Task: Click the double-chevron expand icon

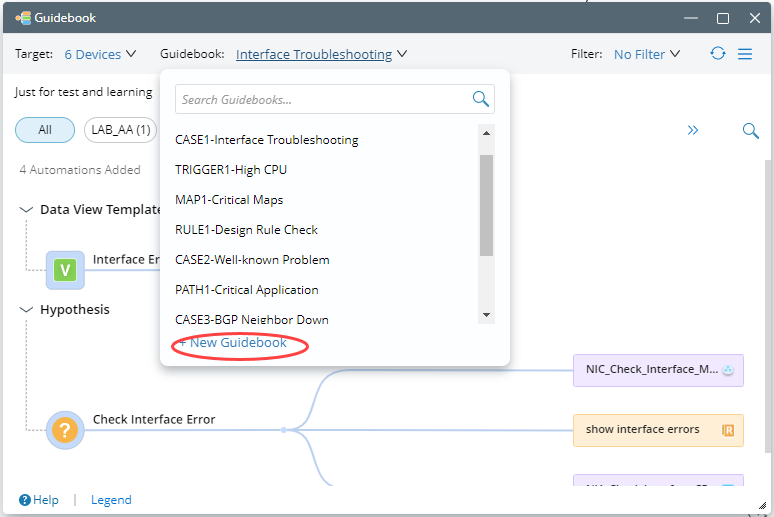Action: [692, 130]
